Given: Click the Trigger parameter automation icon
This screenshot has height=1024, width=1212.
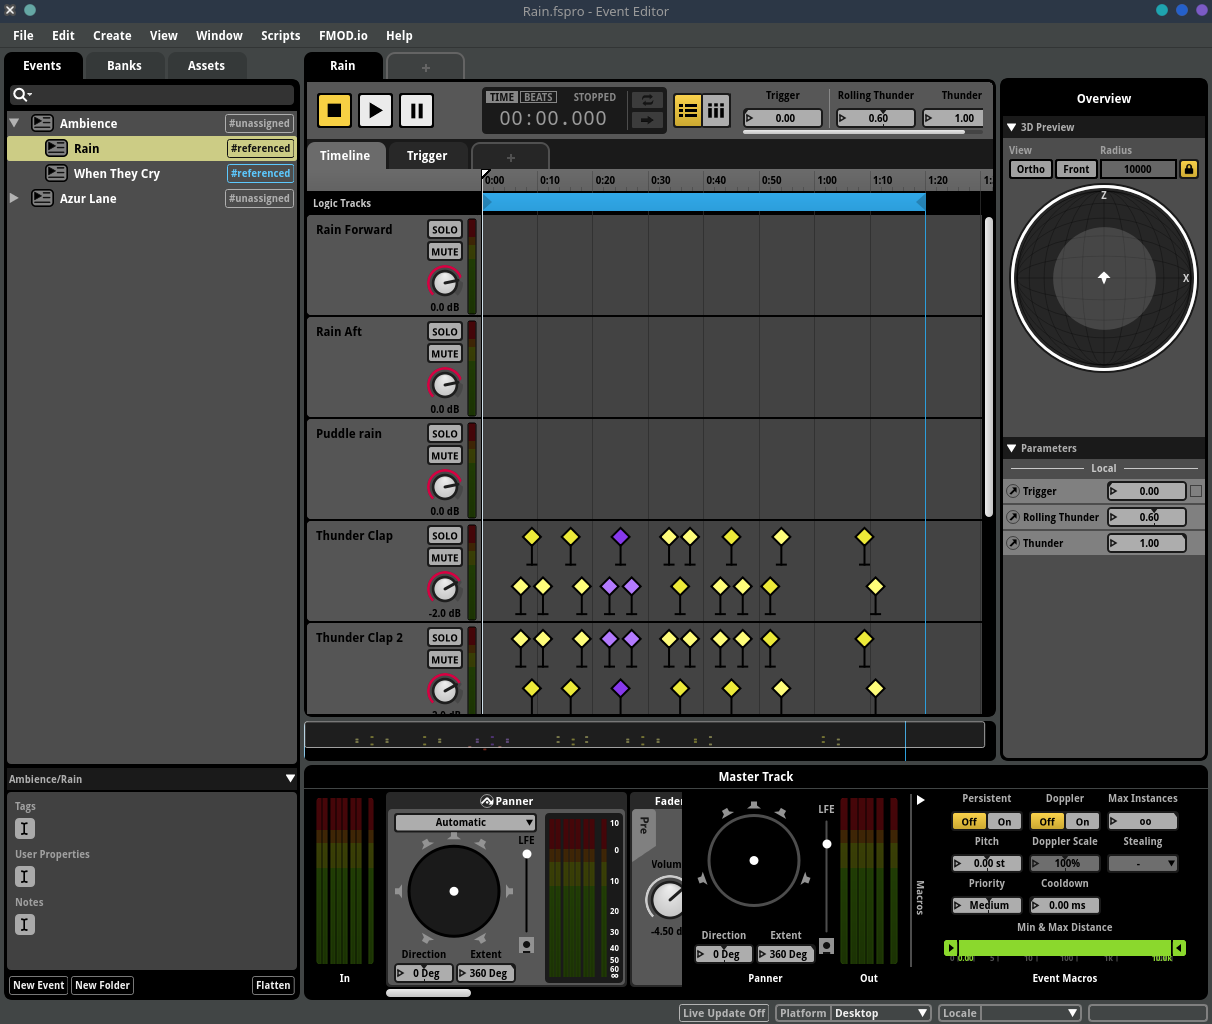Looking at the screenshot, I should point(1013,491).
